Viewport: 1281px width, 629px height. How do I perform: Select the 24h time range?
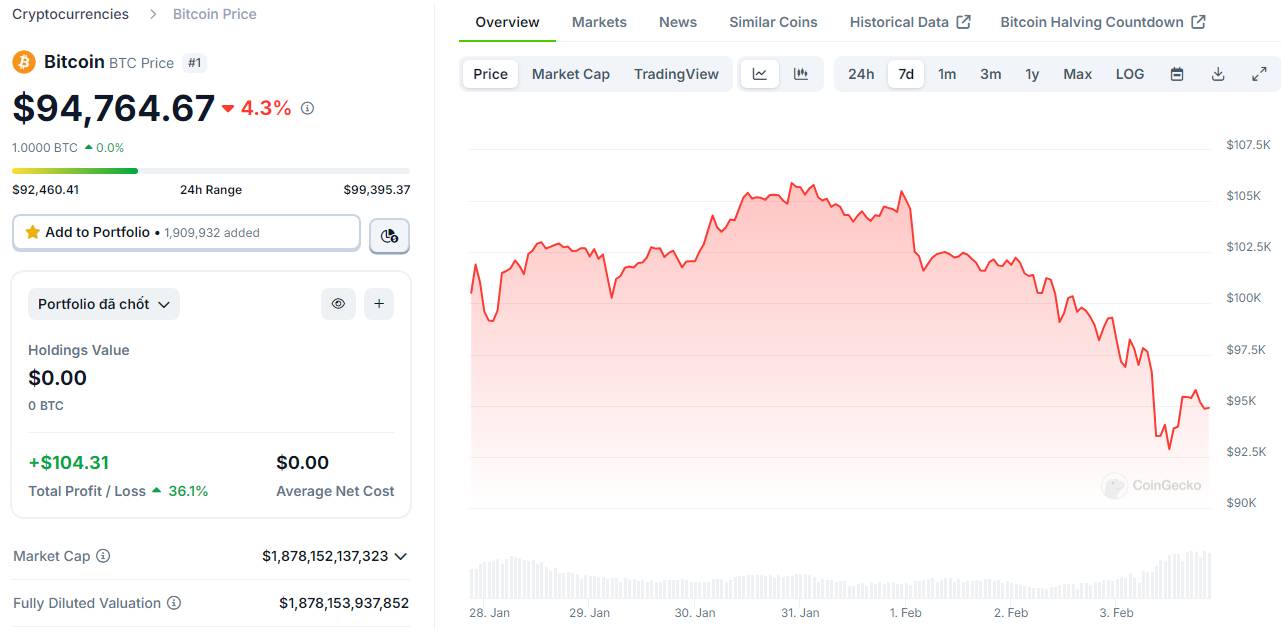[x=861, y=74]
